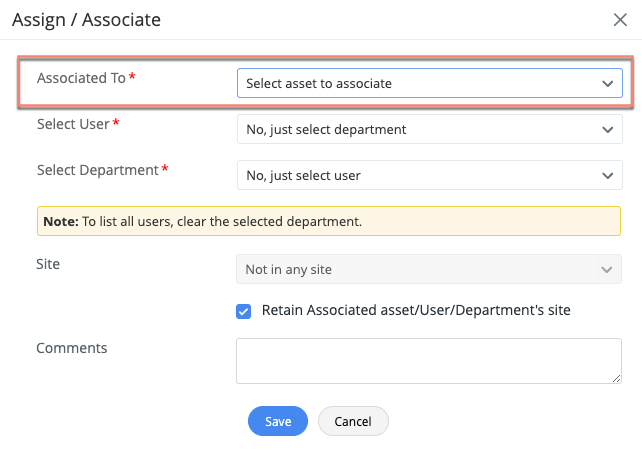Click the Note about listing all users
Image resolution: width=642 pixels, height=452 pixels.
click(x=328, y=221)
